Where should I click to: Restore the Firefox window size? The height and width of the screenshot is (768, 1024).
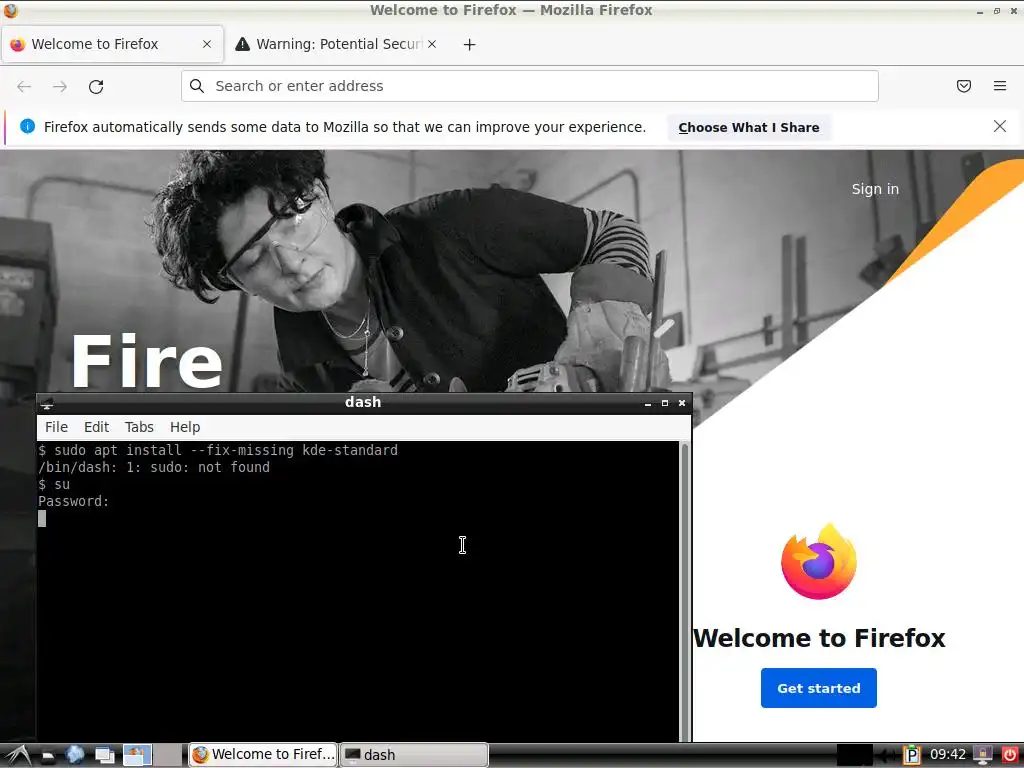point(997,11)
